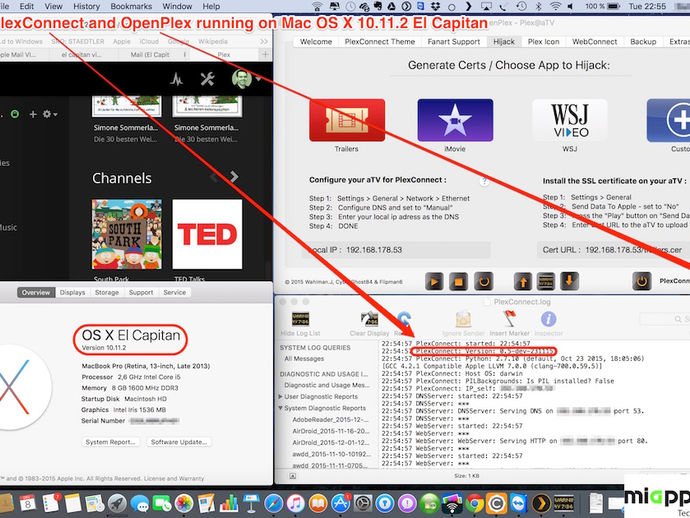The width and height of the screenshot is (690, 518).
Task: Open the Fanart Support tab
Action: click(453, 42)
